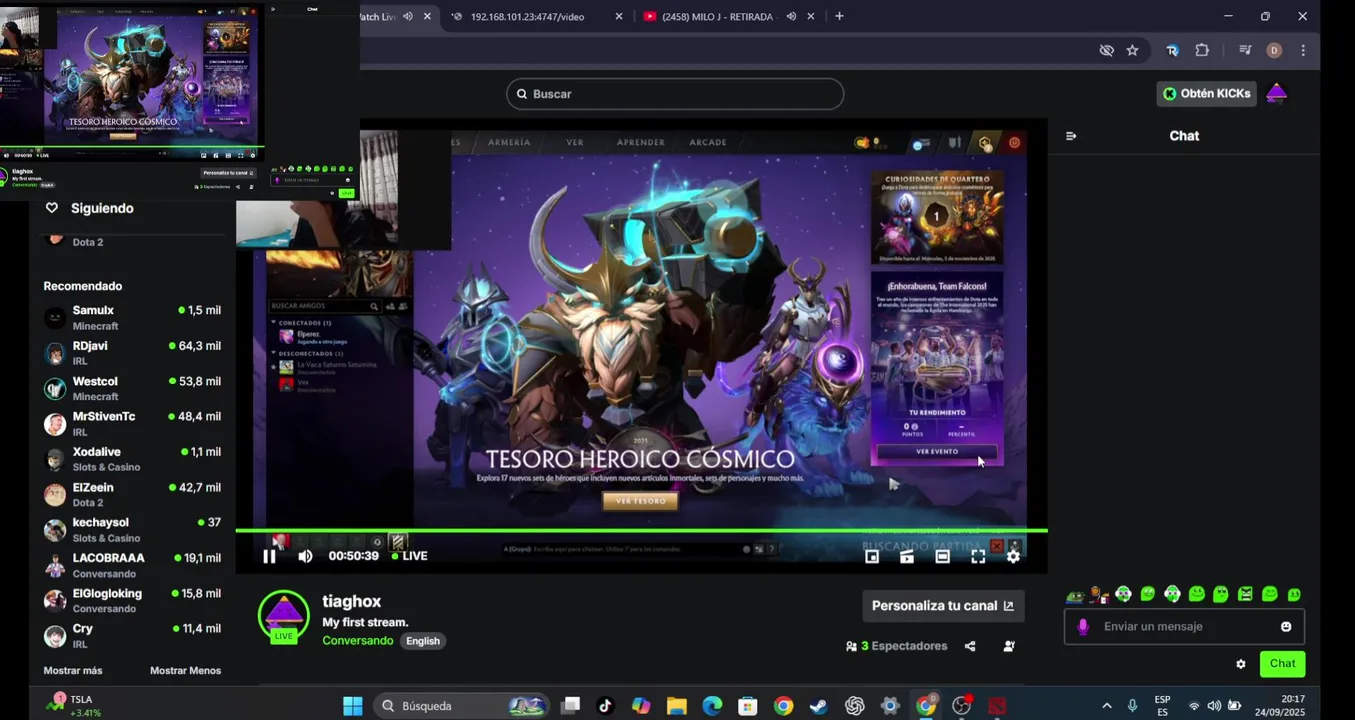This screenshot has width=1355, height=720.
Task: Click Mostrar más in the sidebar
Action: pos(73,671)
